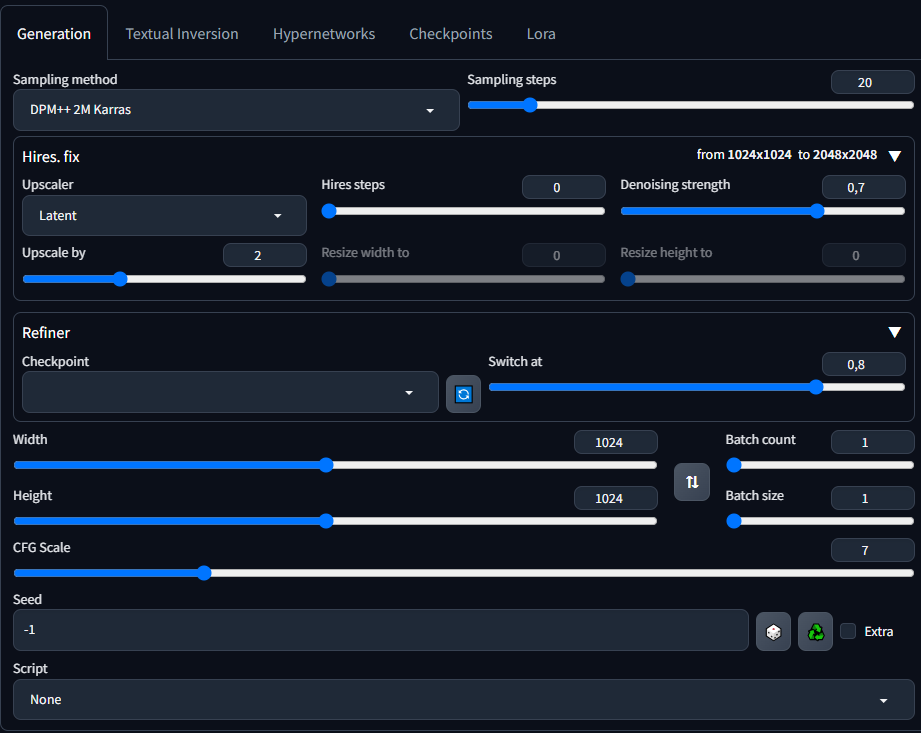
Task: Click the 'CFG Scale' label
Action: (42, 547)
